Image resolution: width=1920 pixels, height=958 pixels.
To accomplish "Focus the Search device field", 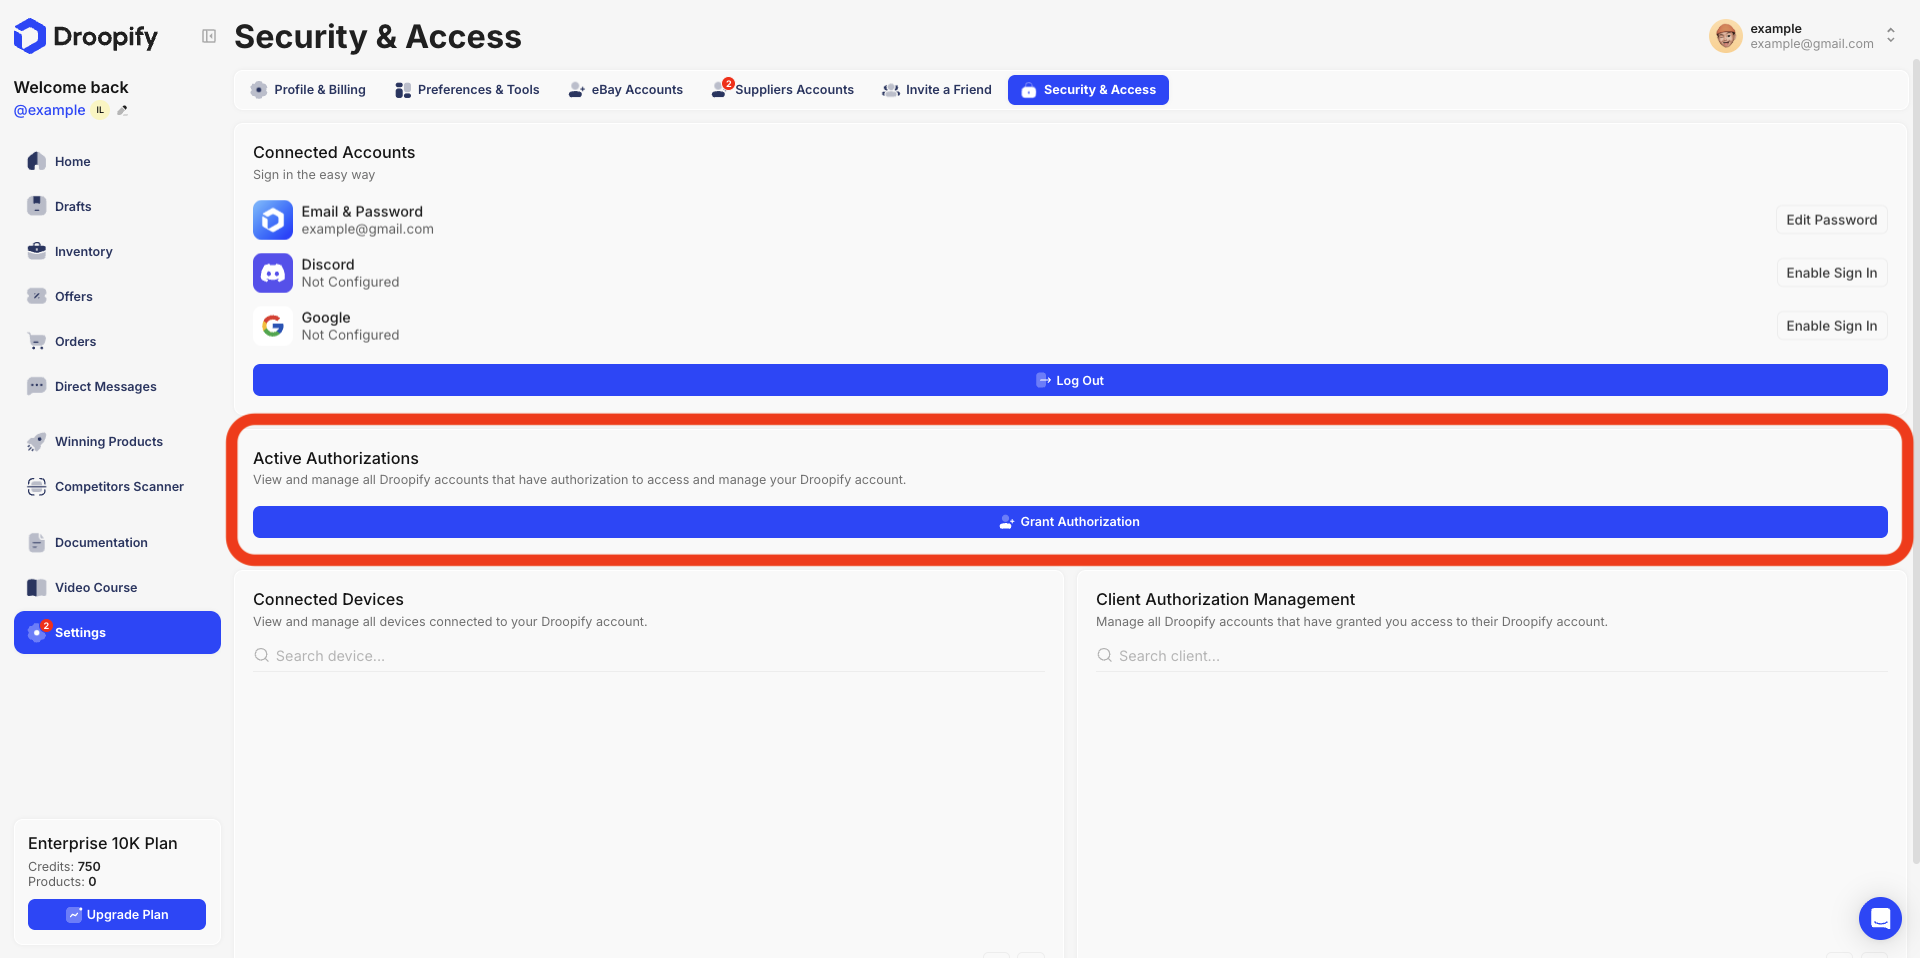I will pos(650,656).
